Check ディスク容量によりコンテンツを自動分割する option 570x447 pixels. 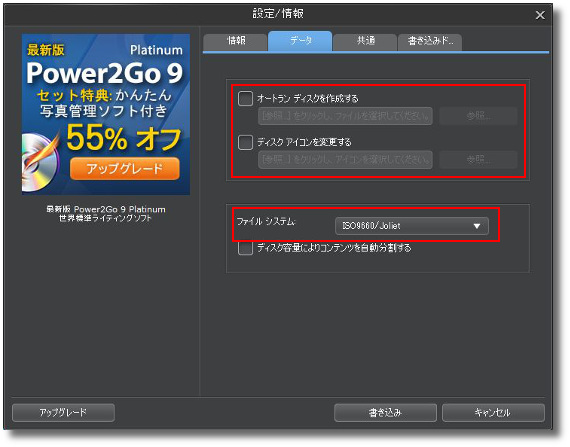pyautogui.click(x=245, y=248)
